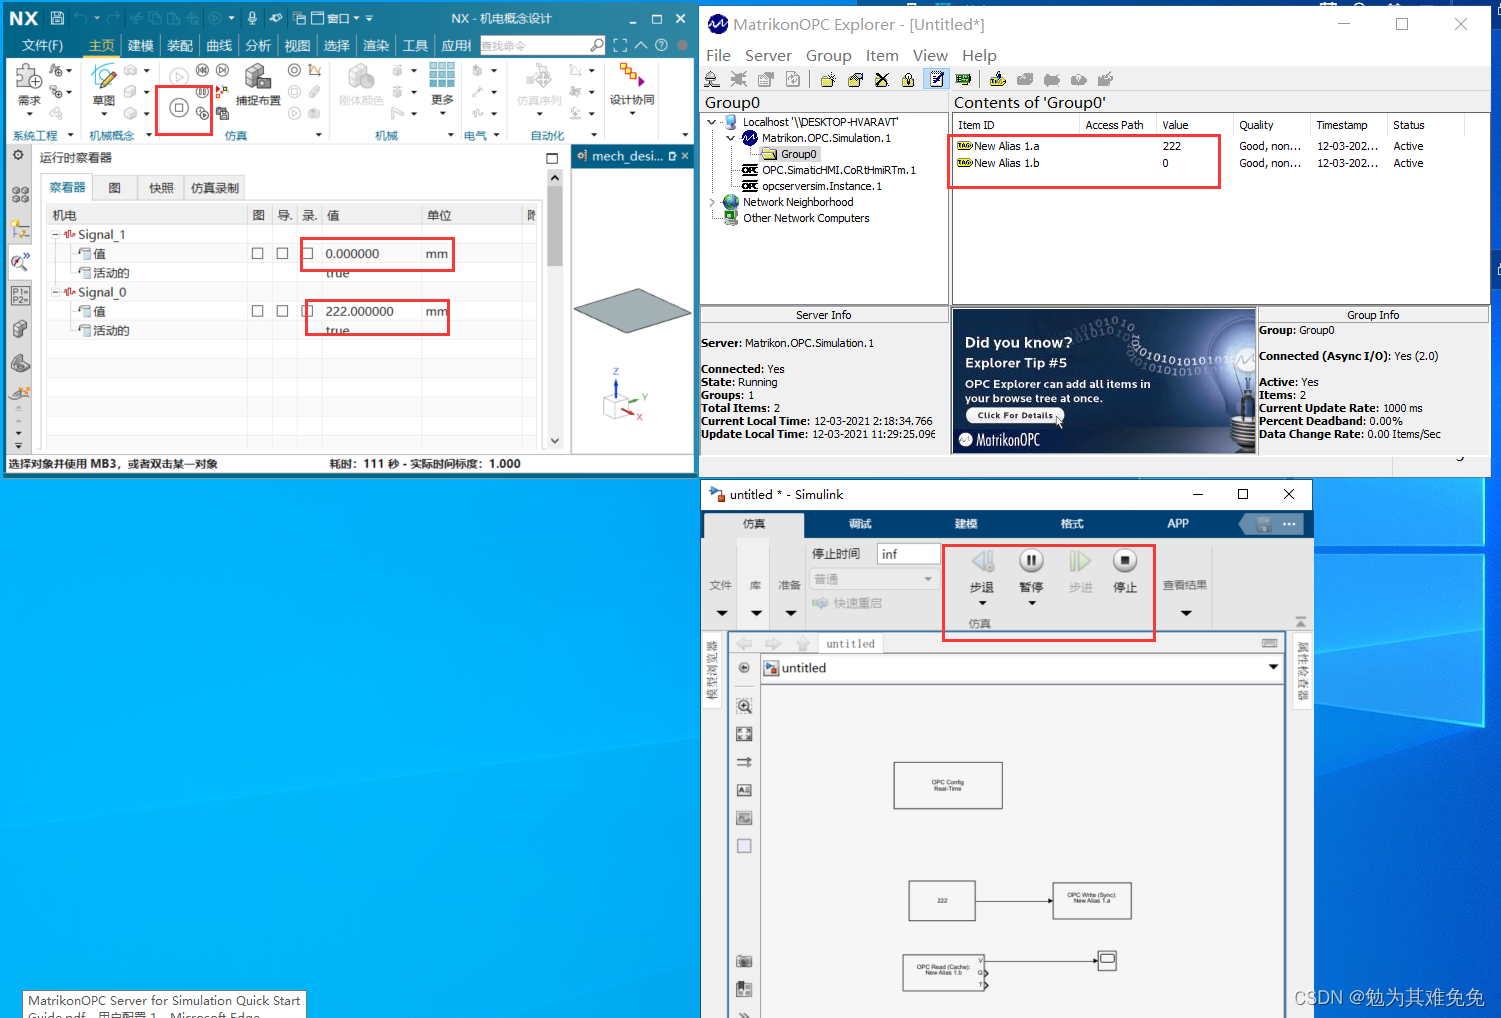Pause the Simulink simulation with 暂停
The height and width of the screenshot is (1018, 1501).
[x=1031, y=573]
